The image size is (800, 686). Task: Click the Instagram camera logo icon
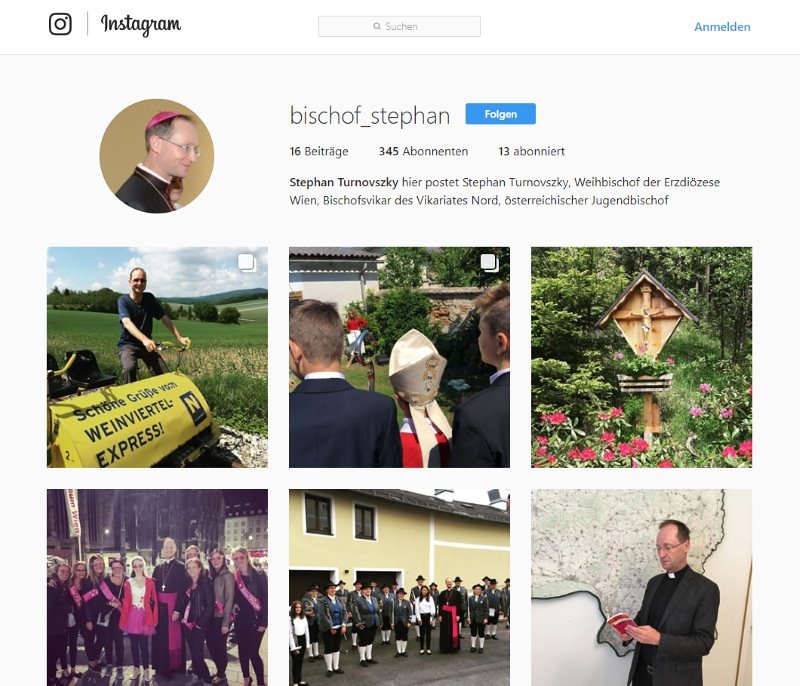tap(60, 24)
